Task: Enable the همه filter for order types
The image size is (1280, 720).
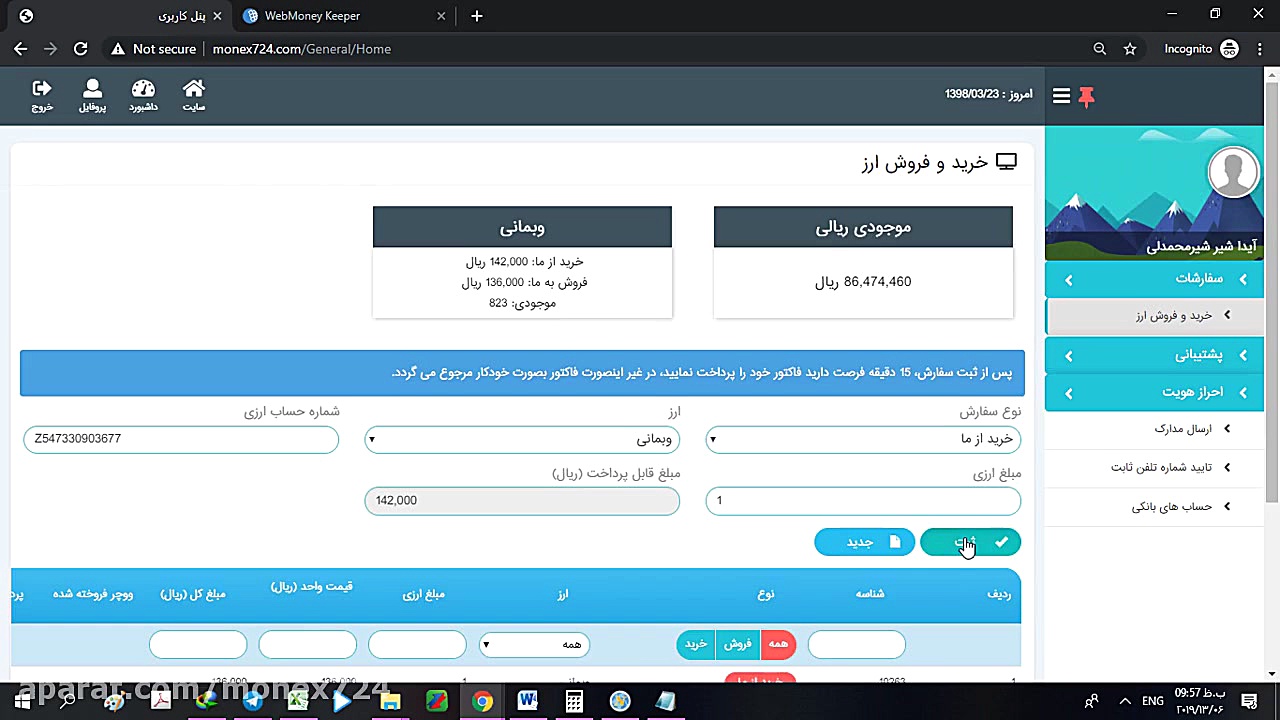Action: (x=778, y=644)
